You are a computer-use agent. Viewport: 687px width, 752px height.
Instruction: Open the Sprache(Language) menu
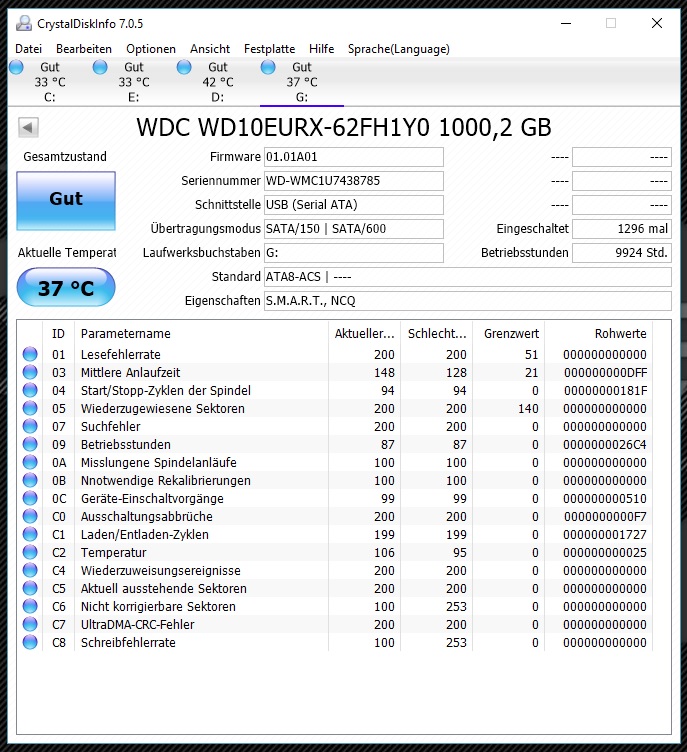[x=399, y=49]
